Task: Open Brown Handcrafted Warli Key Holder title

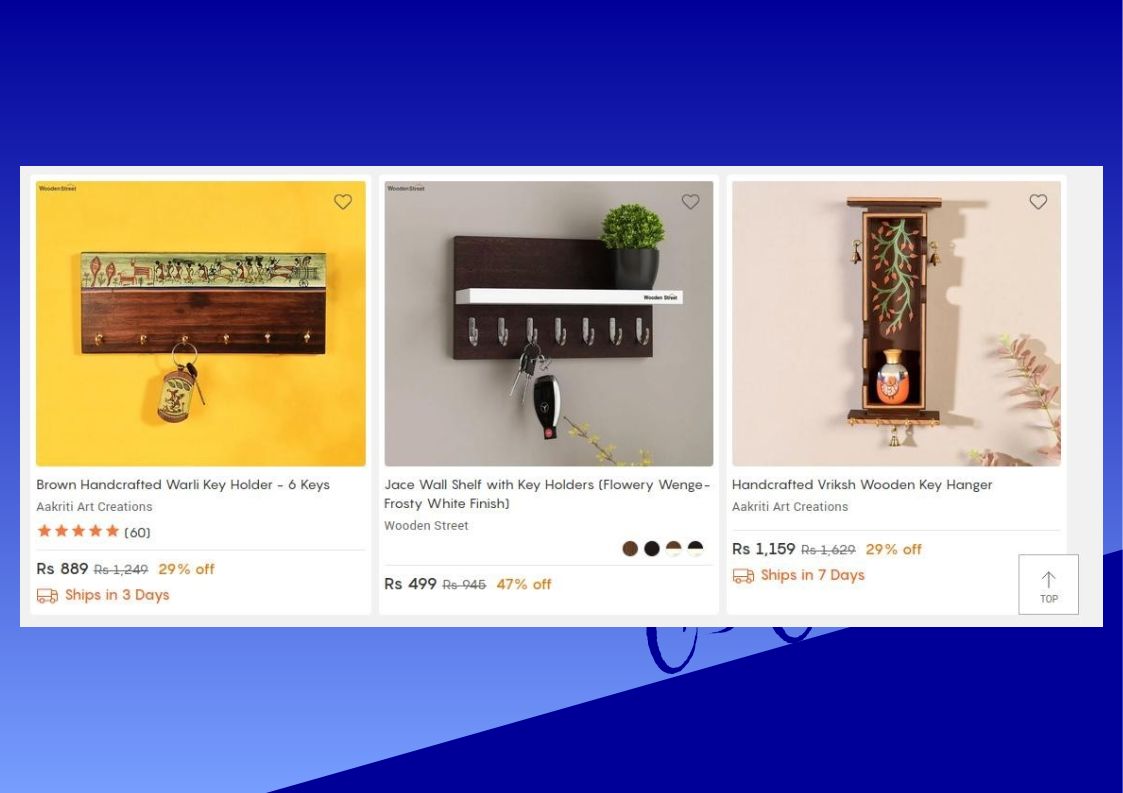Action: tap(183, 485)
